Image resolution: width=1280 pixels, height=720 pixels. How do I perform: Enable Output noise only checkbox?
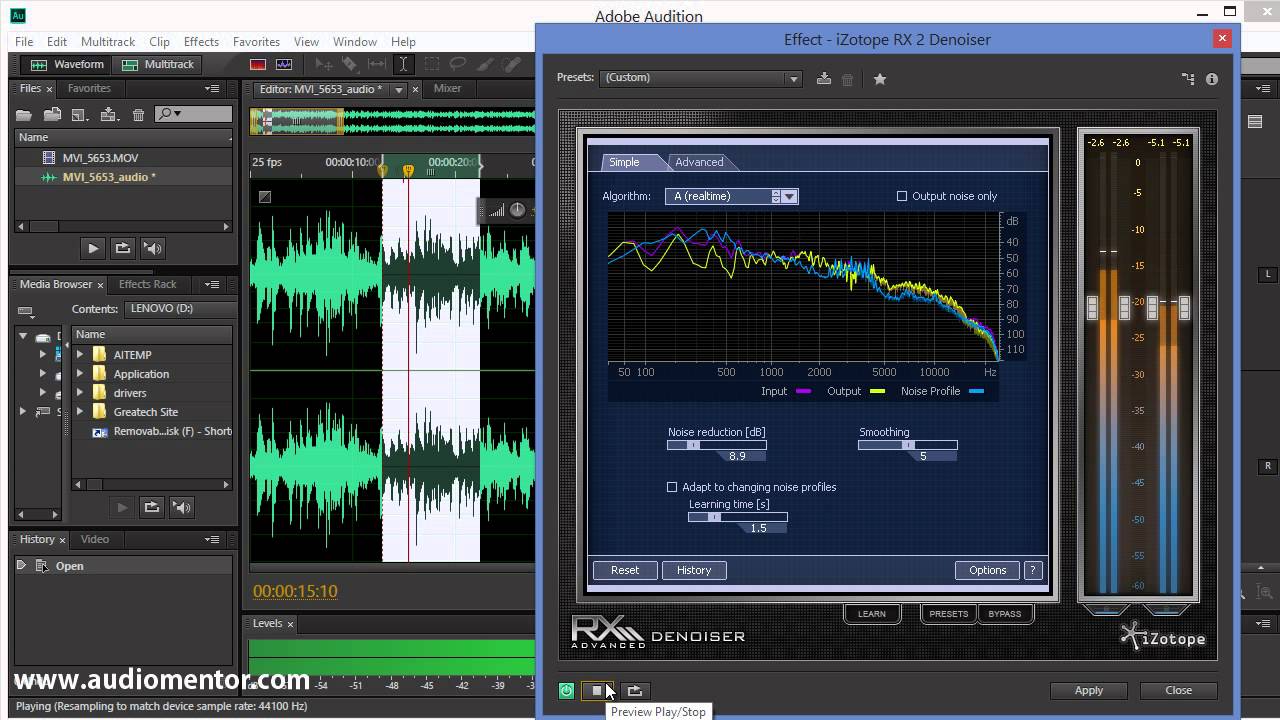pyautogui.click(x=902, y=196)
